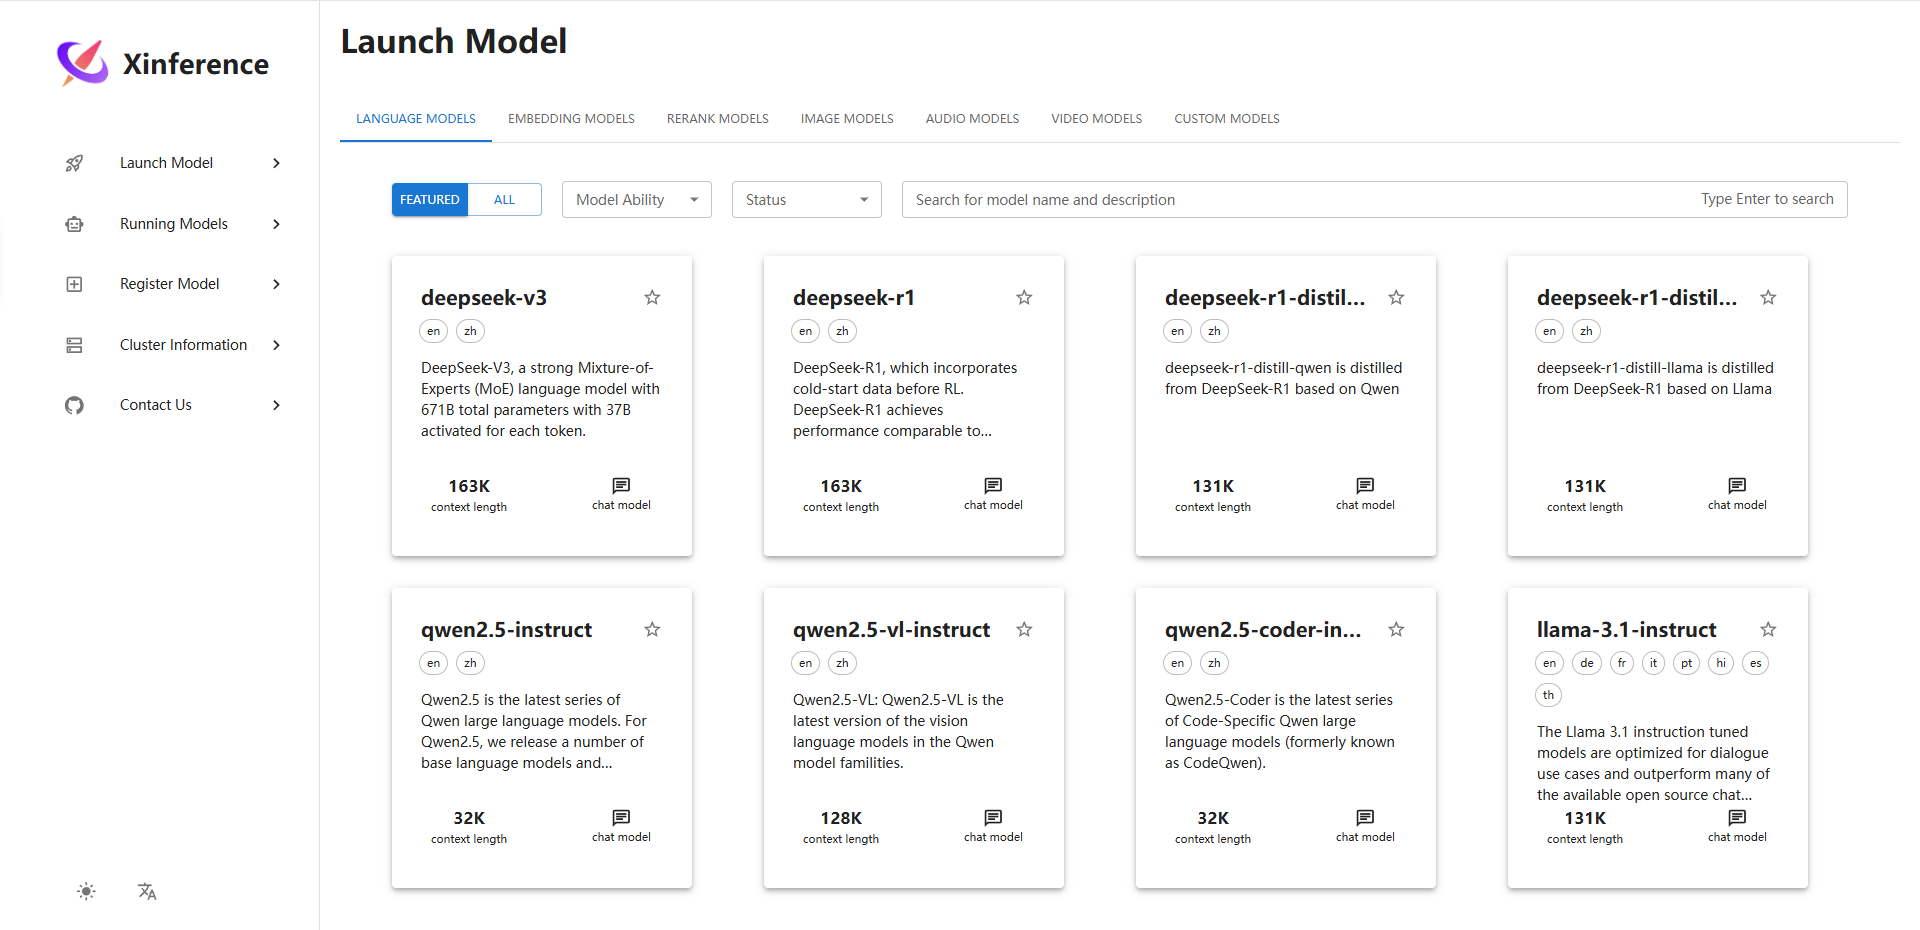
Task: Expand the Register Model sidebar chevron
Action: (x=277, y=284)
